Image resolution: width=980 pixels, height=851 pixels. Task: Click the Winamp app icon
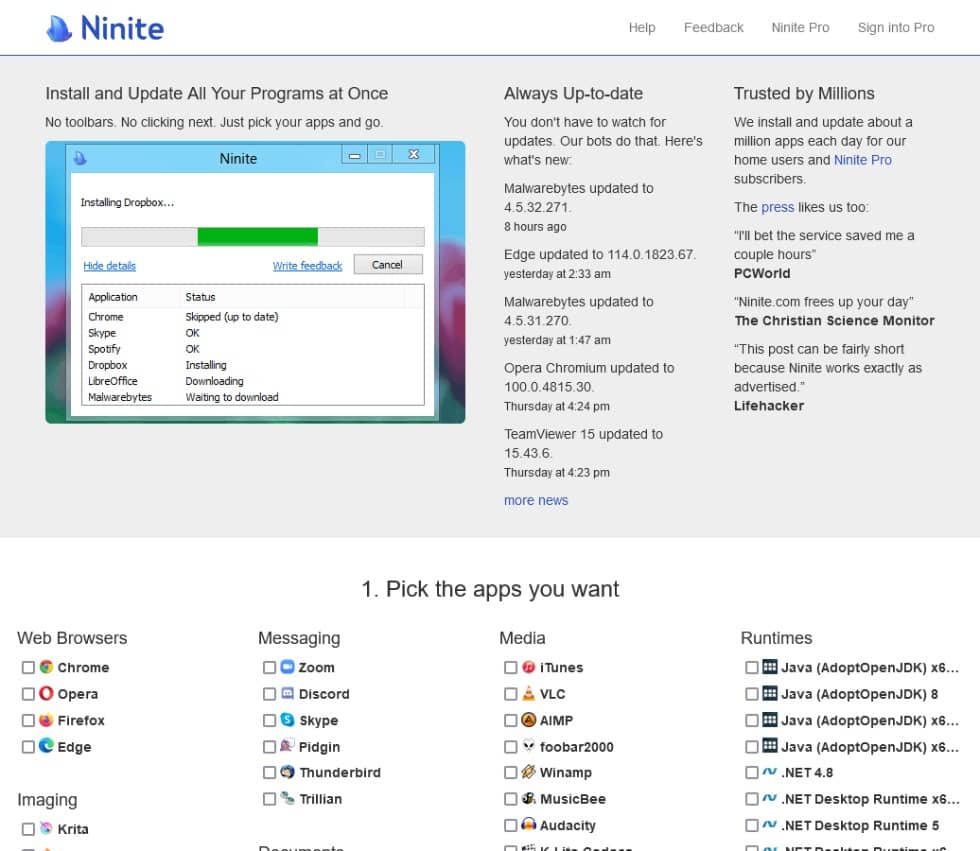point(529,772)
